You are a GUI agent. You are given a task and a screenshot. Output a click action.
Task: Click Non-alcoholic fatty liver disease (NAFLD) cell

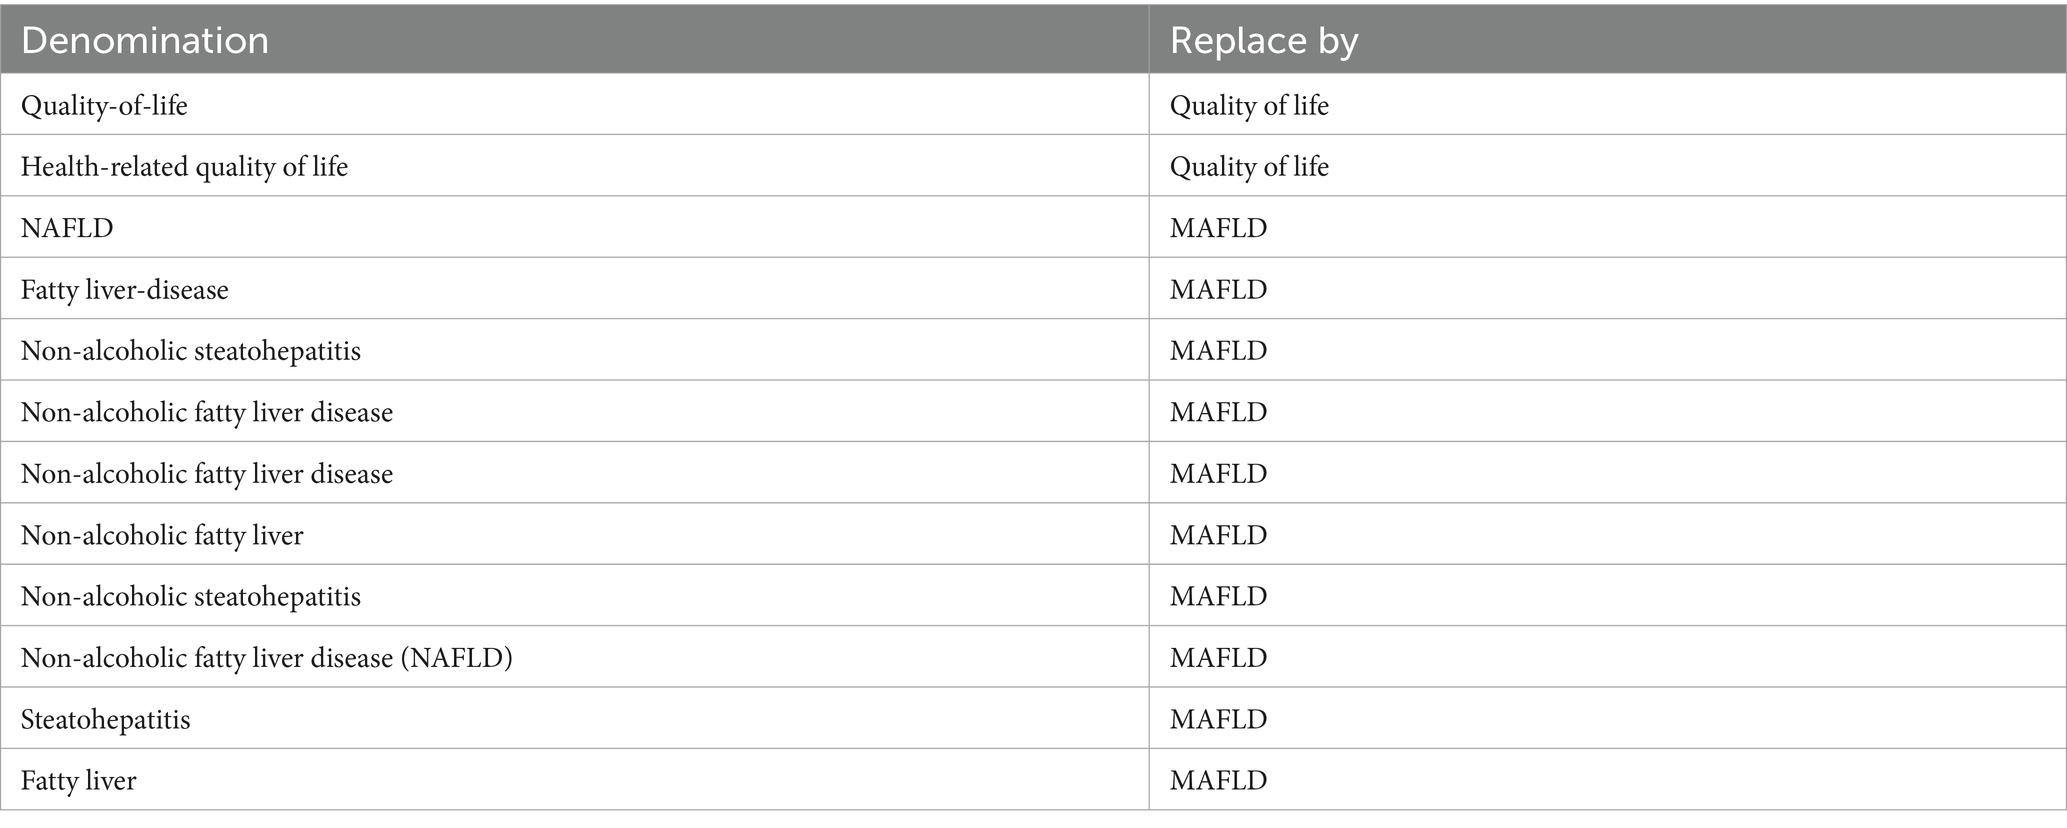pyautogui.click(x=266, y=658)
